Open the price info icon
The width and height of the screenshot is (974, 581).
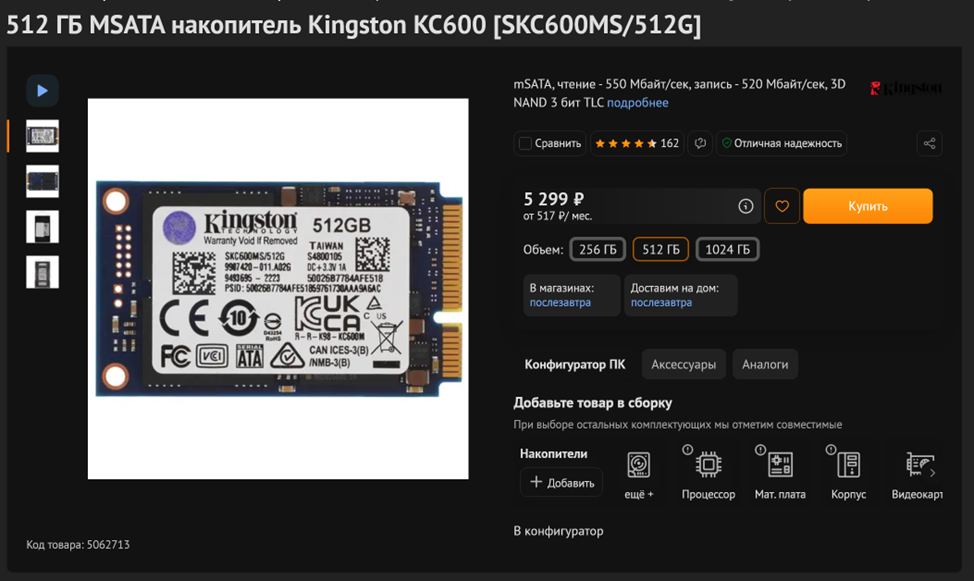click(745, 206)
